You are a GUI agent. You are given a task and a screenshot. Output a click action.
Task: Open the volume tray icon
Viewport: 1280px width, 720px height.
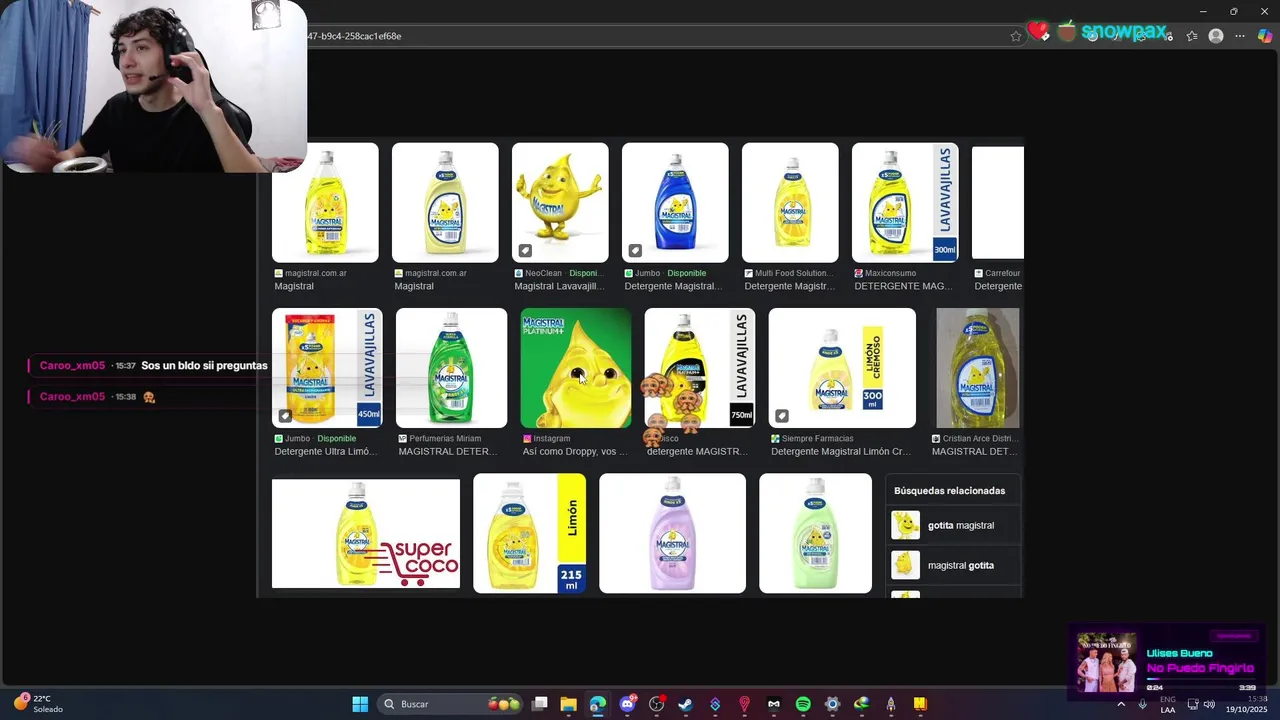click(x=1209, y=704)
